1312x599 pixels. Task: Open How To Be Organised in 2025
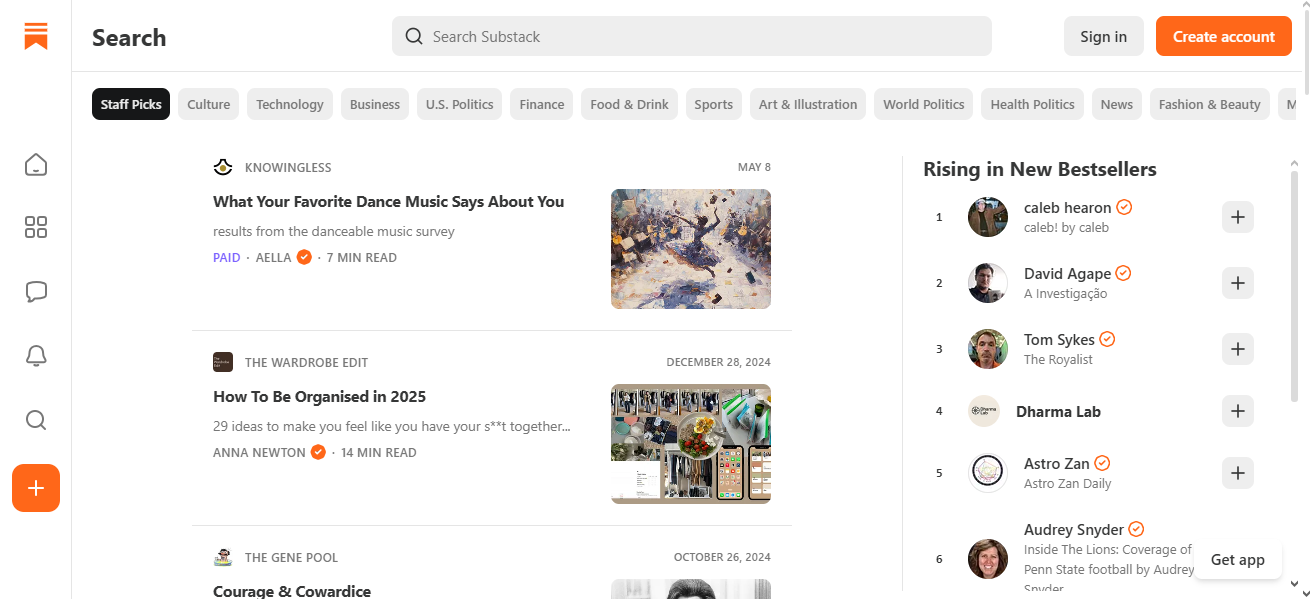[x=319, y=397]
